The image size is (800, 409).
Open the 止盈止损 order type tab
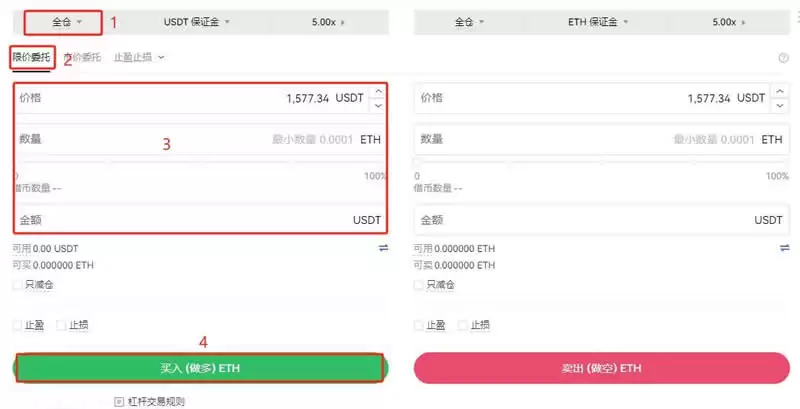(x=138, y=58)
